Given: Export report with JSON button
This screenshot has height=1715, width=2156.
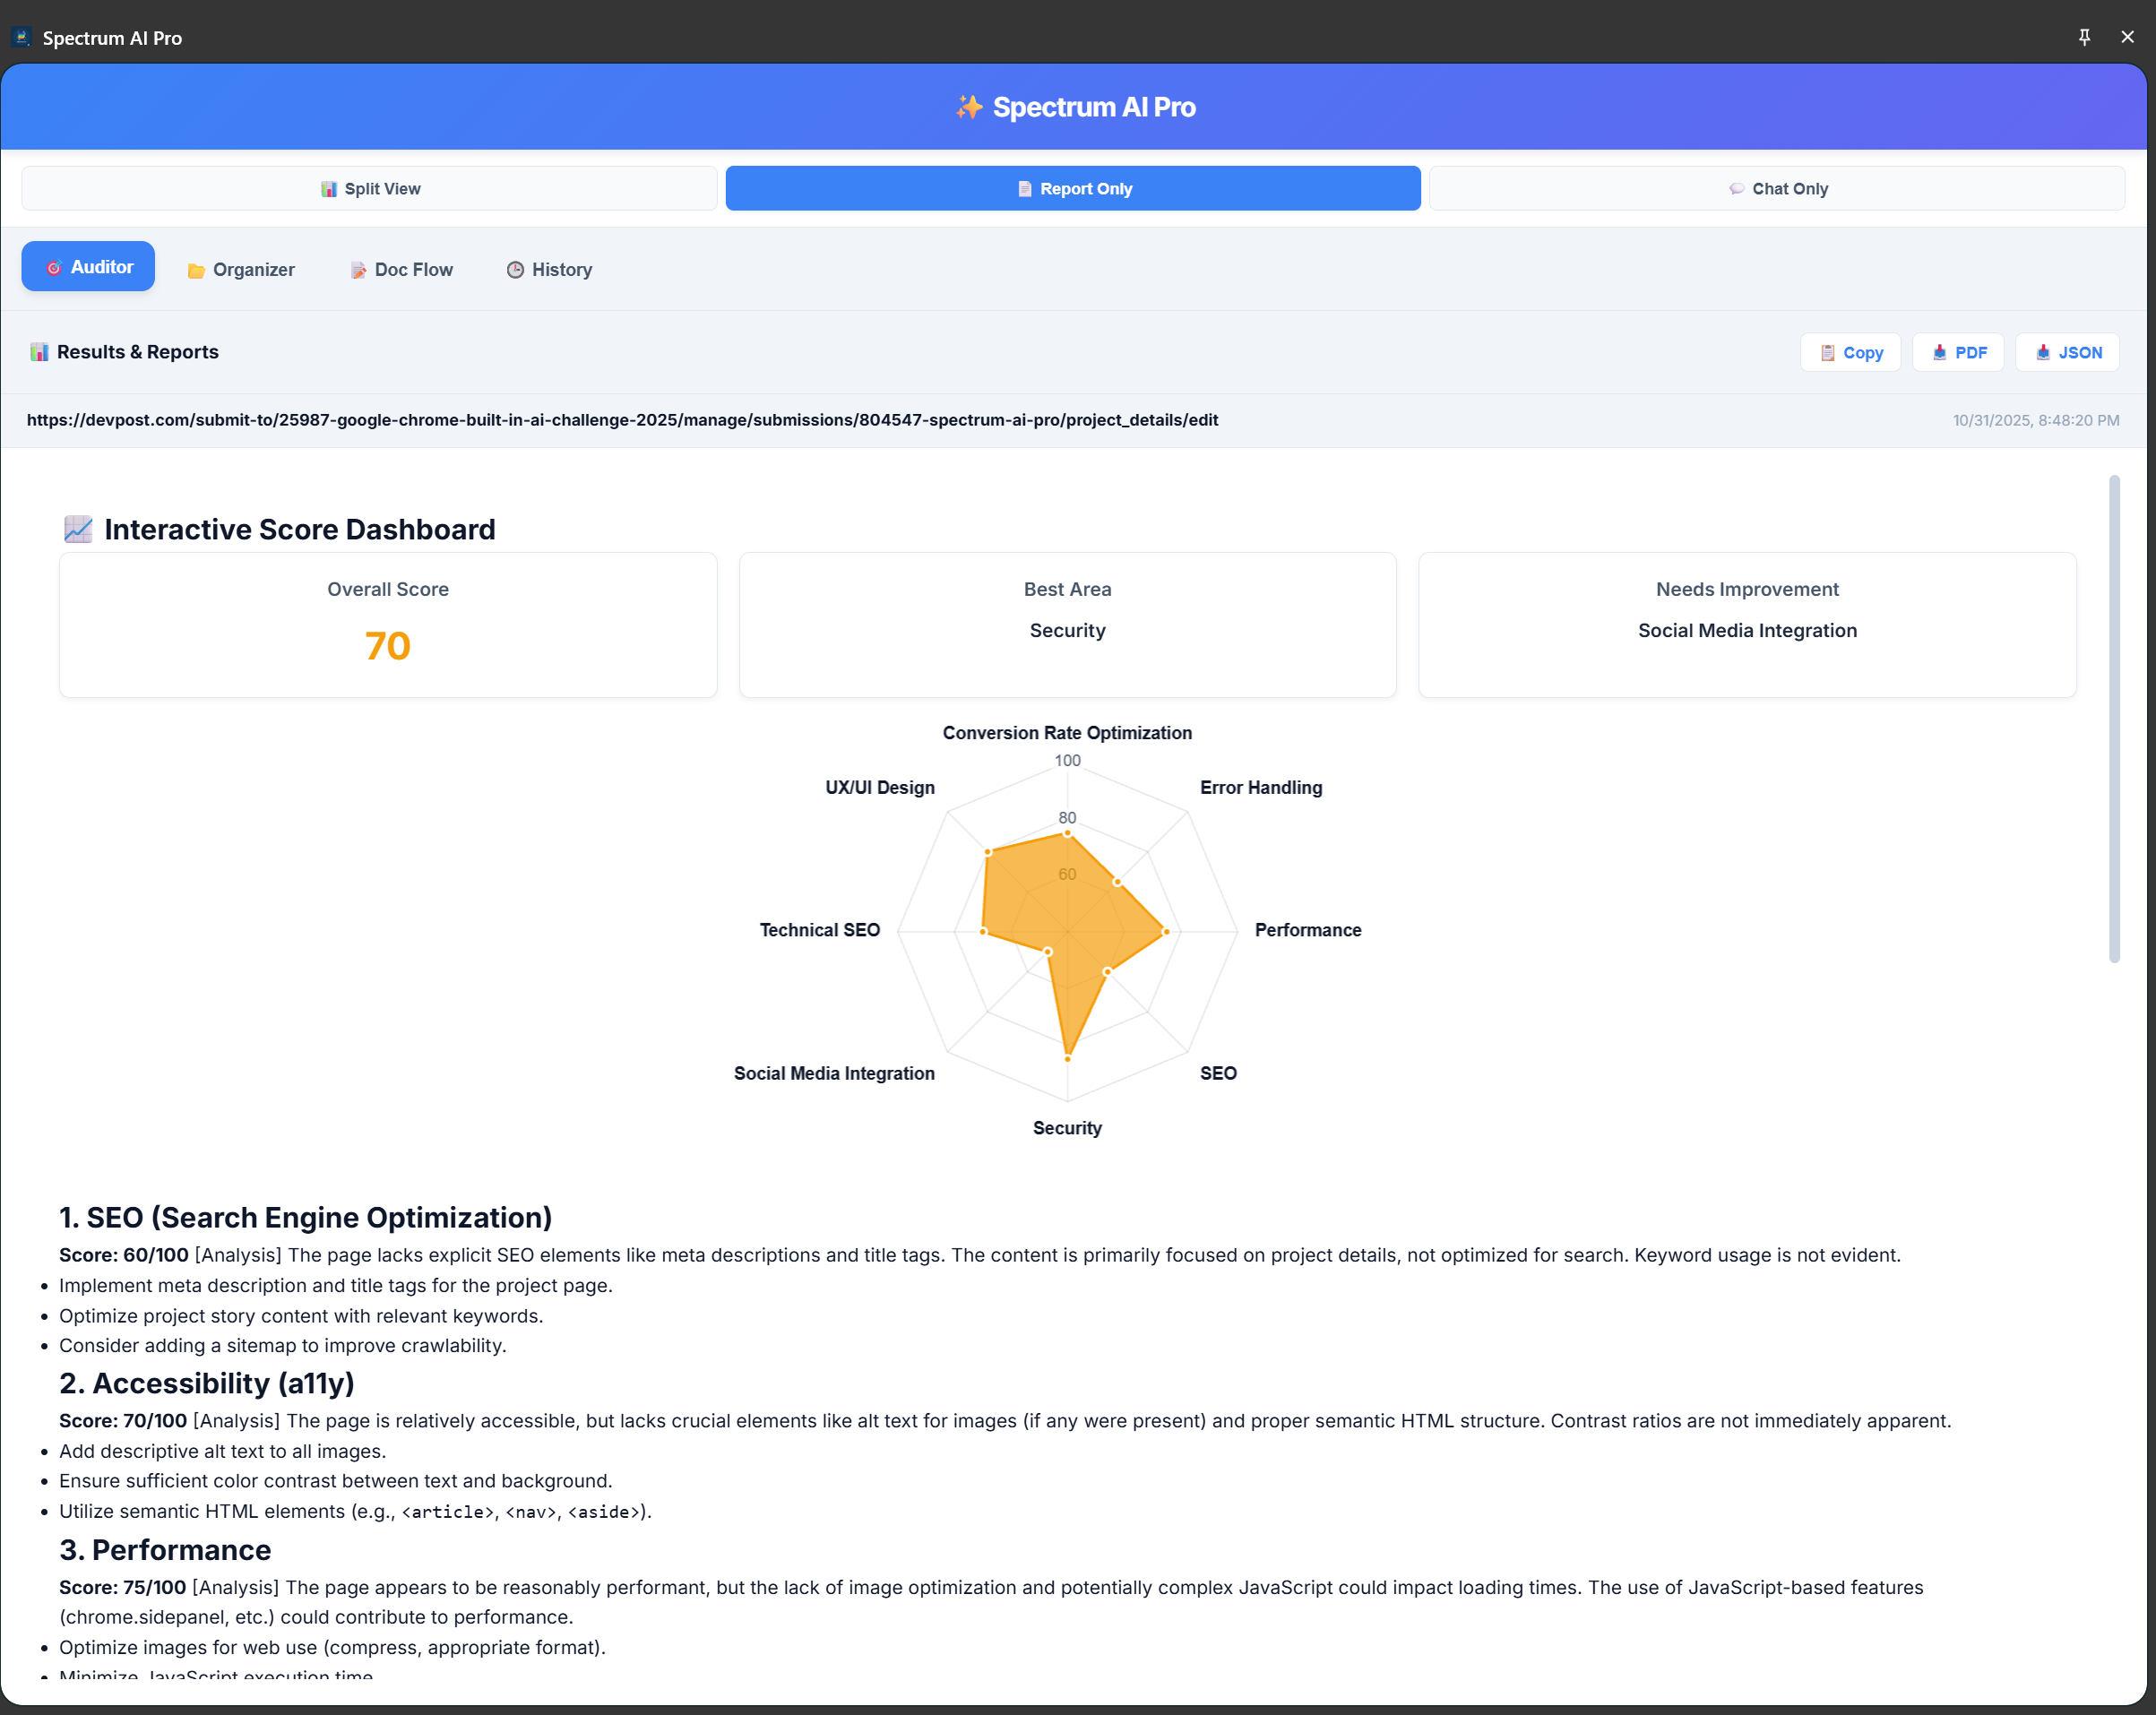Looking at the screenshot, I should coord(2067,353).
